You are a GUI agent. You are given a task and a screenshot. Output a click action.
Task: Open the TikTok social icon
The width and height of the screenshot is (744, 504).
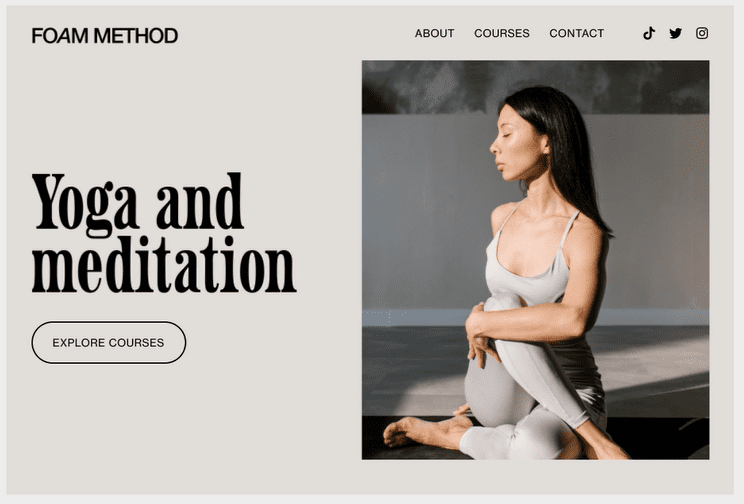[x=649, y=33]
